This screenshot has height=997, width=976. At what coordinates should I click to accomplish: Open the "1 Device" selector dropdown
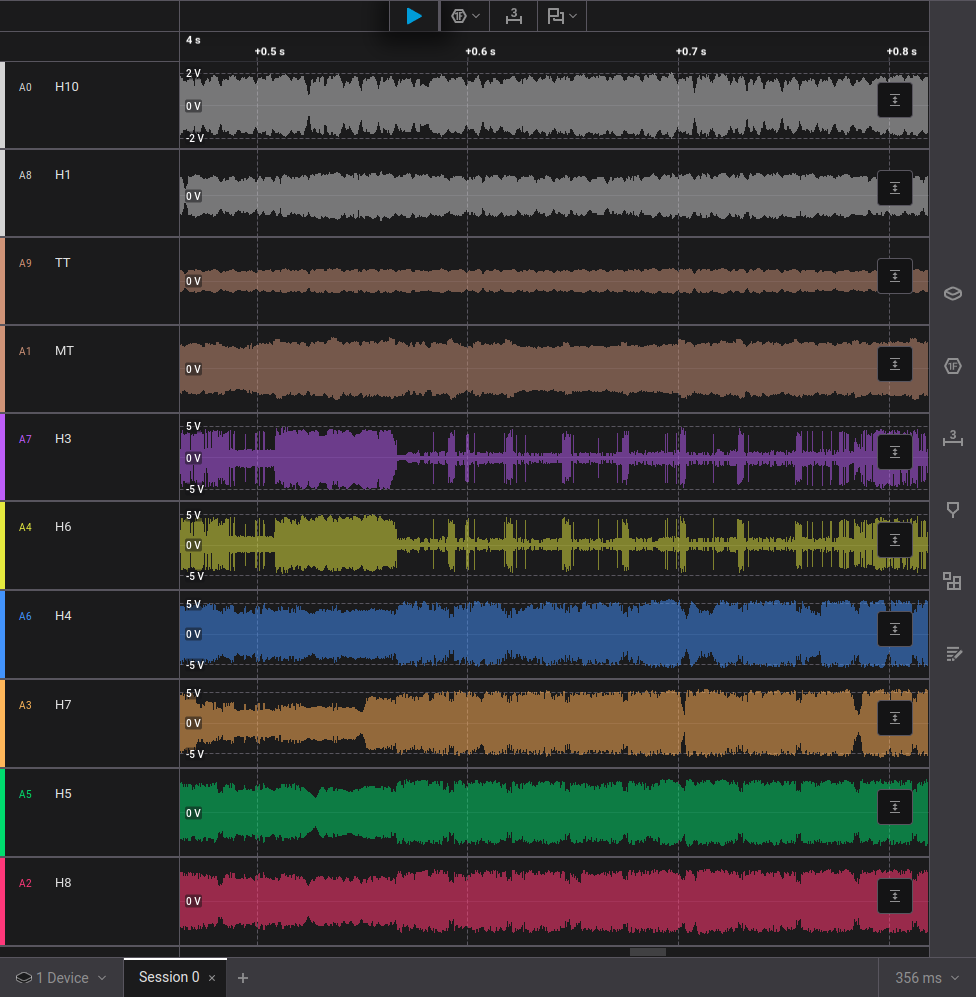(62, 978)
